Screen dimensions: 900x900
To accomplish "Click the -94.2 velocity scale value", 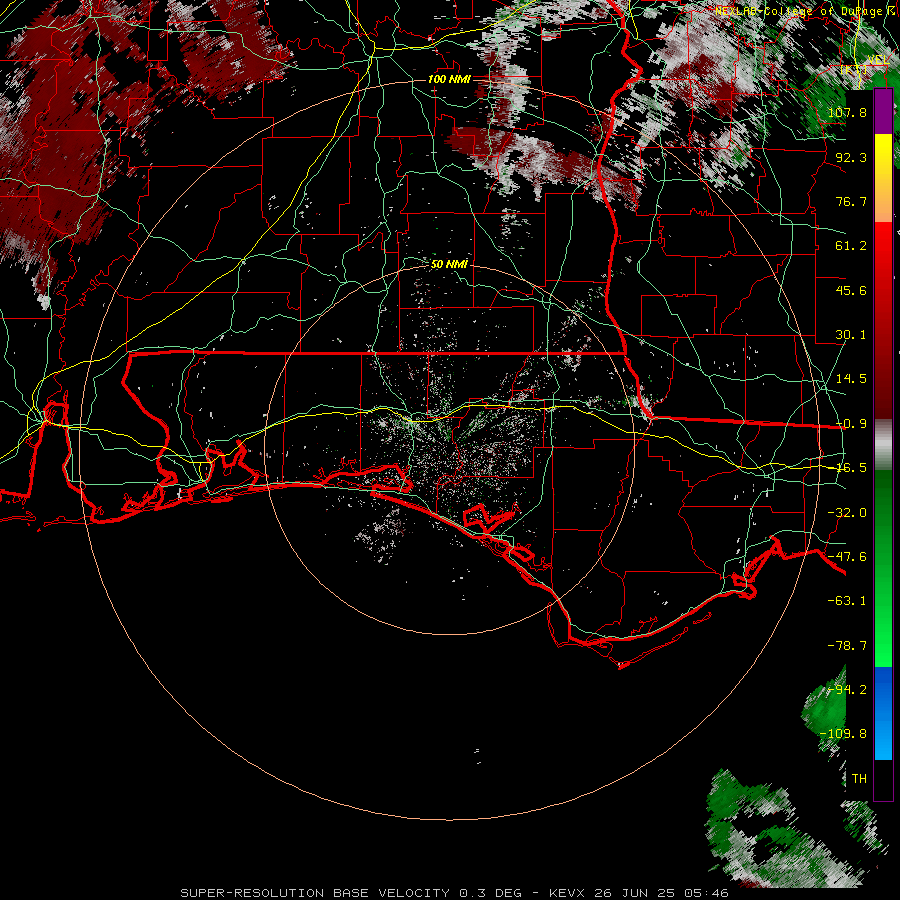I will point(847,689).
